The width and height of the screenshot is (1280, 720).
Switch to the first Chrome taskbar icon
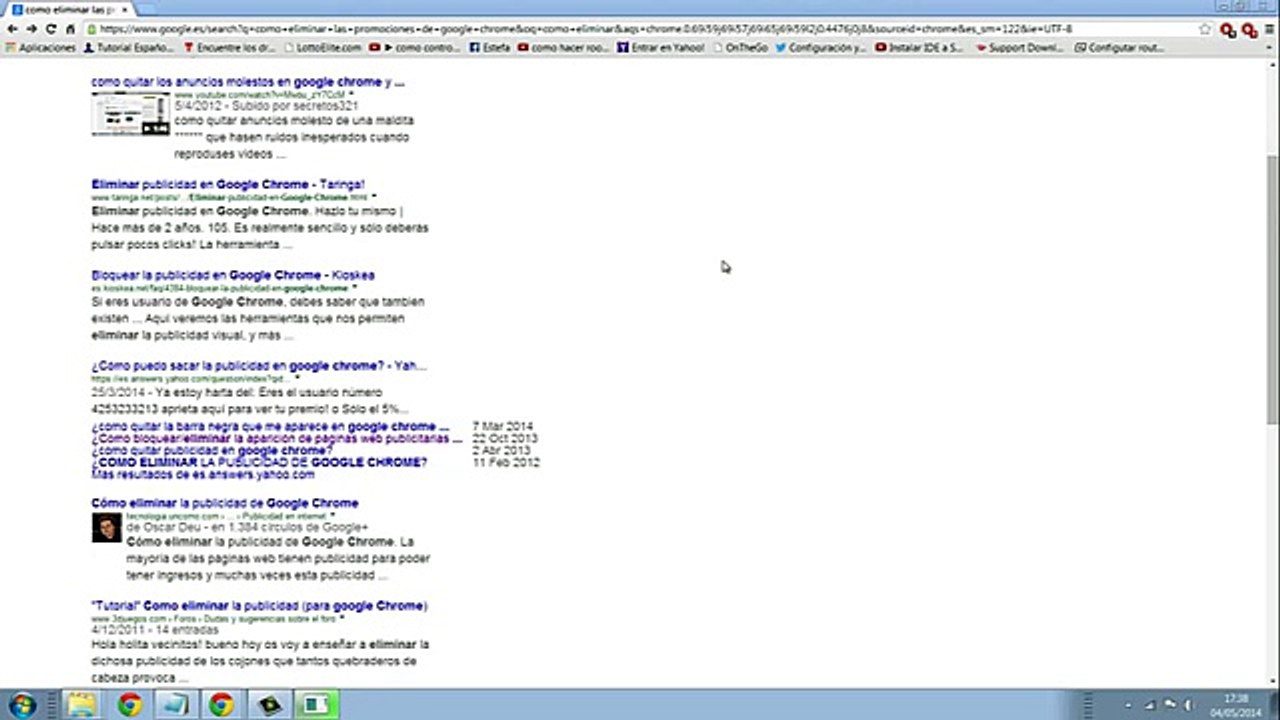pos(129,705)
